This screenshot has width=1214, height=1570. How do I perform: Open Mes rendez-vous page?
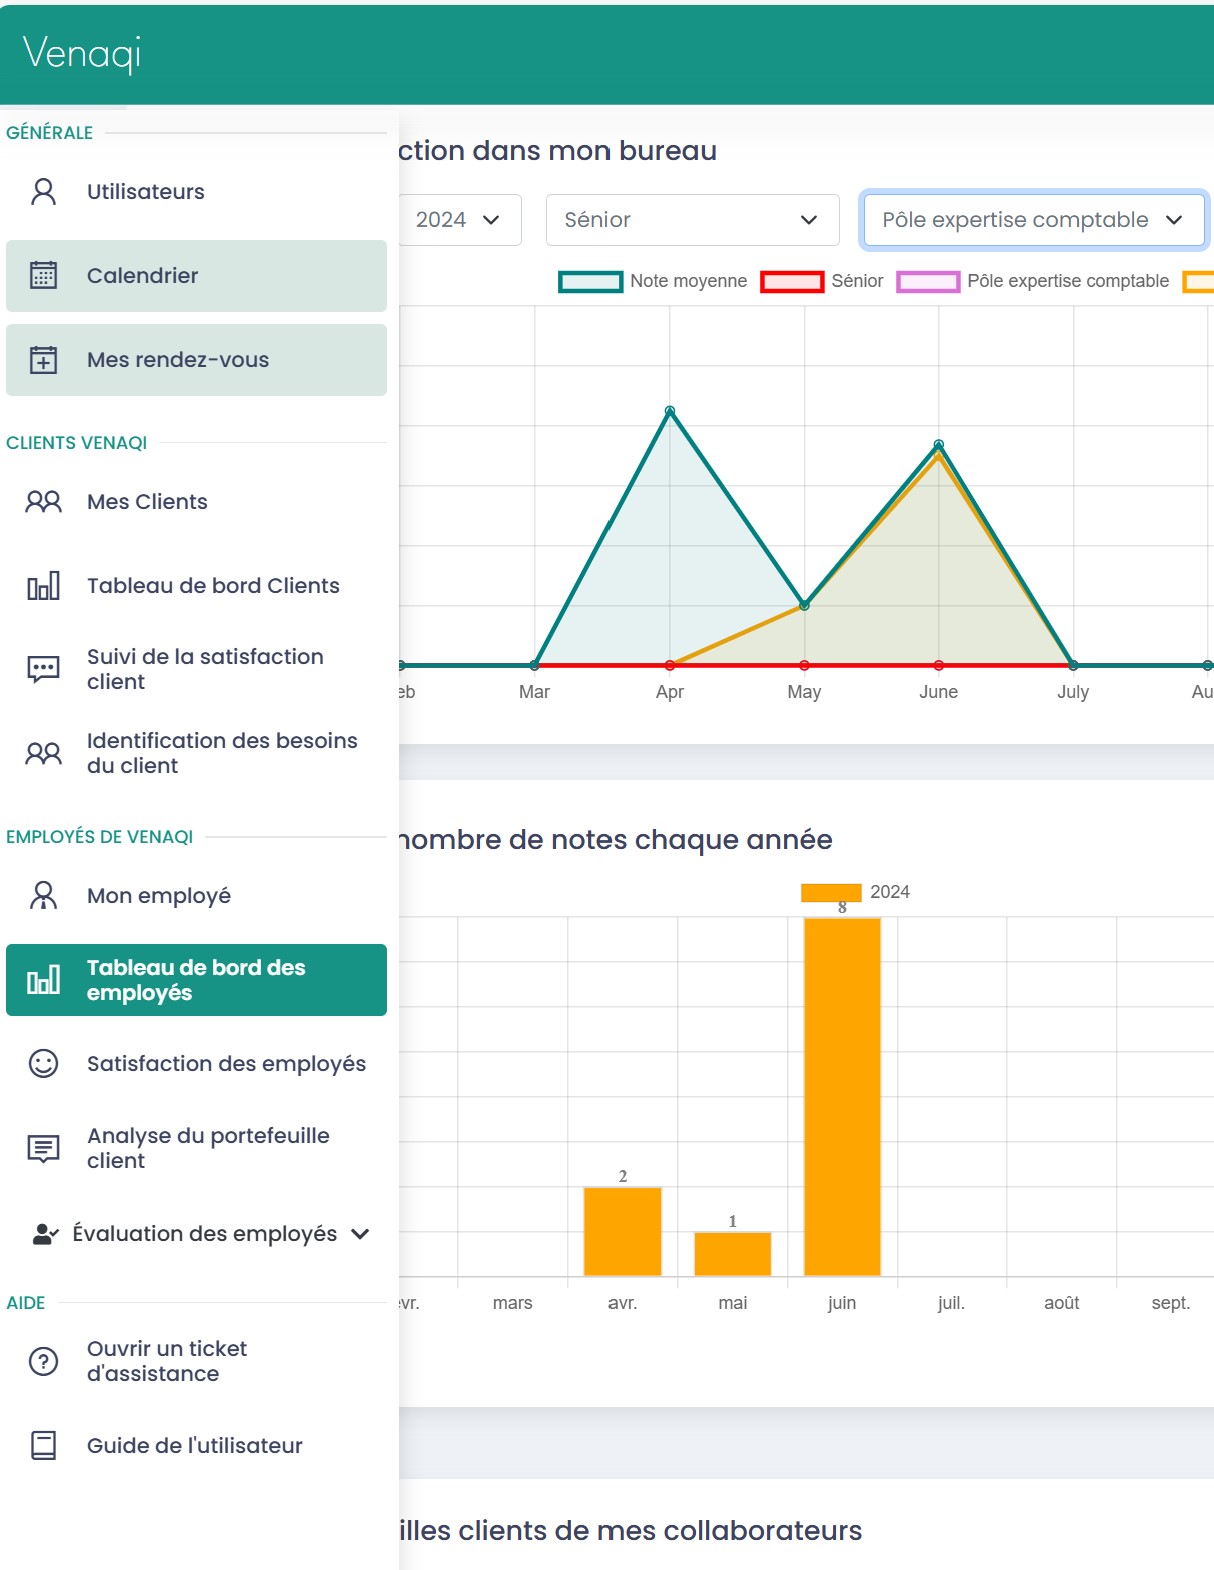click(196, 359)
